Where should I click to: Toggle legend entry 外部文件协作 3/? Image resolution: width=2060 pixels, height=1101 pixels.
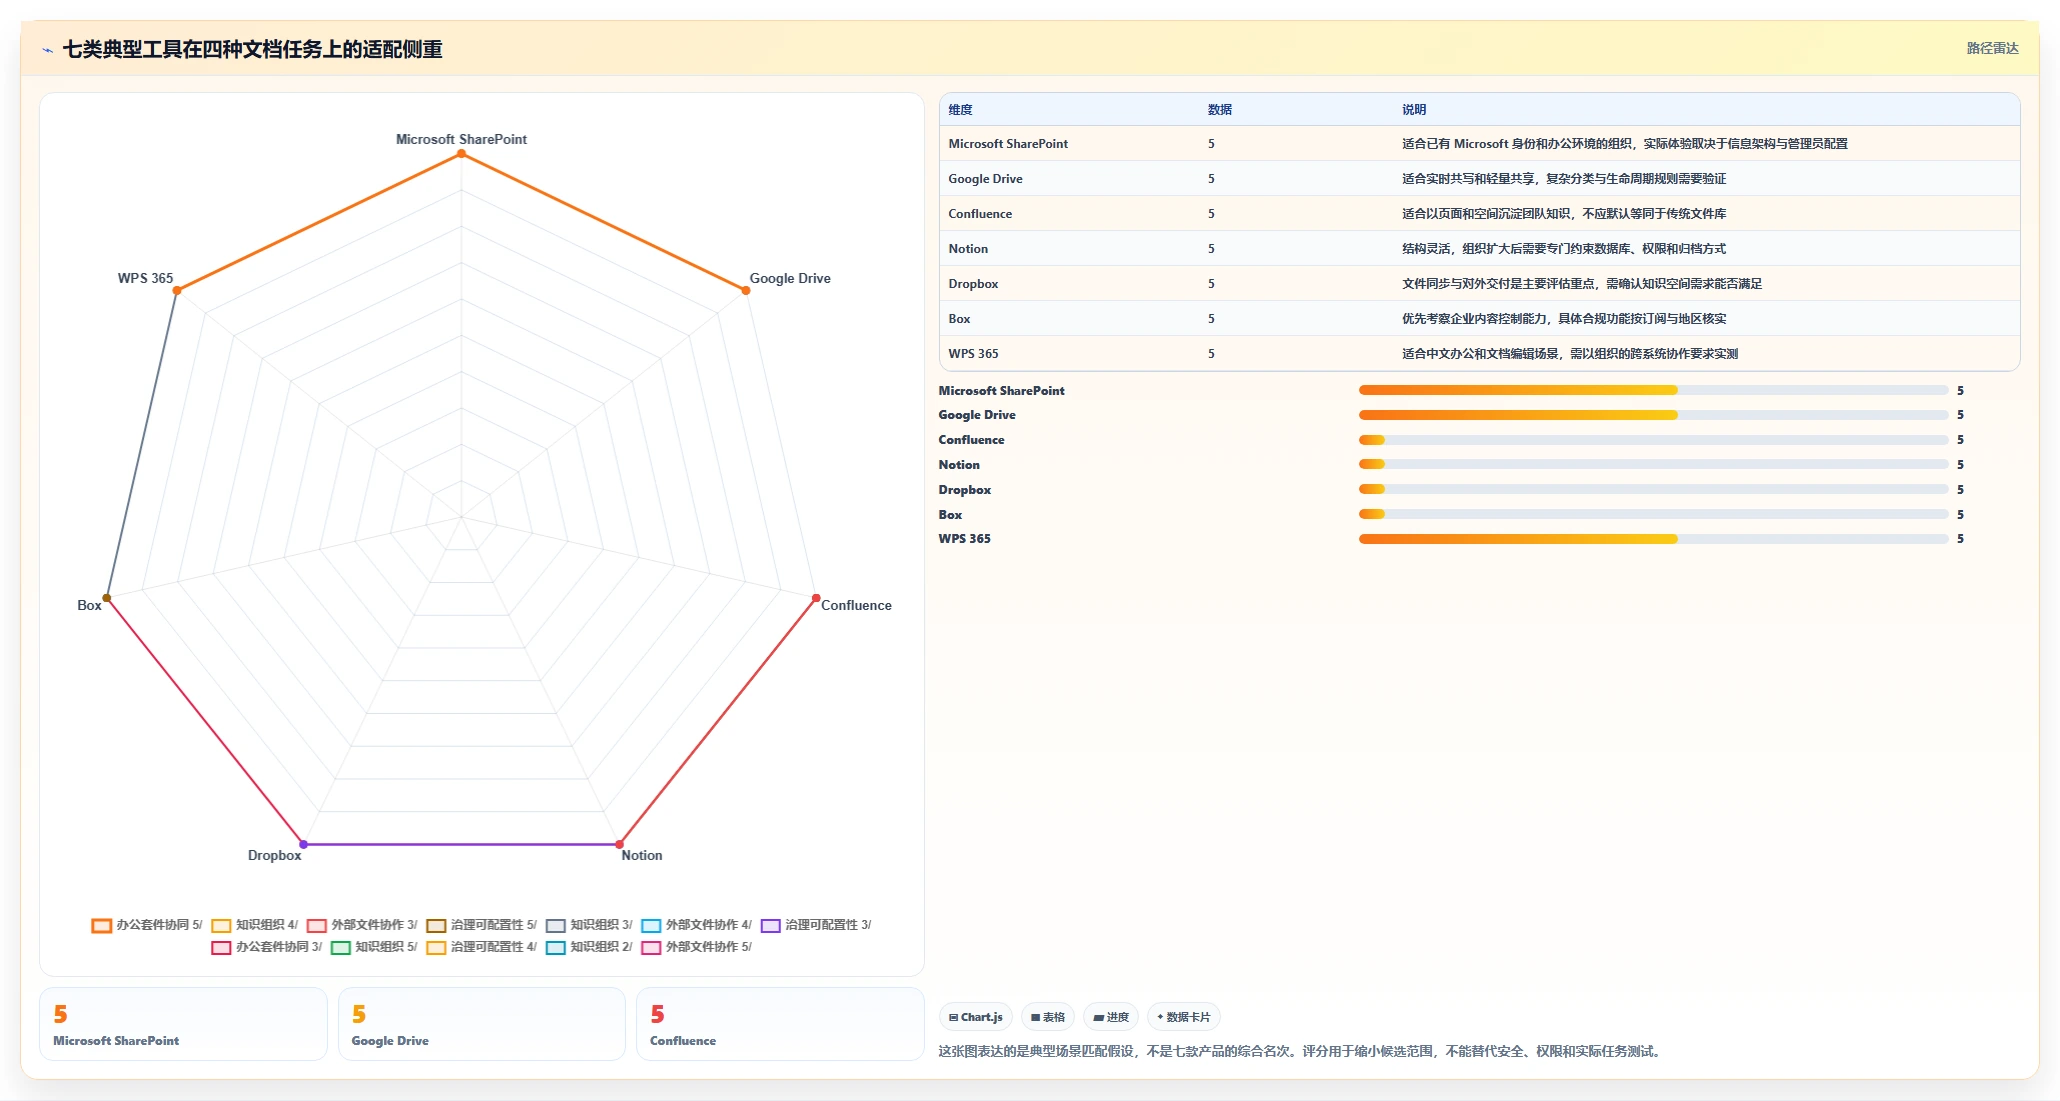(362, 925)
